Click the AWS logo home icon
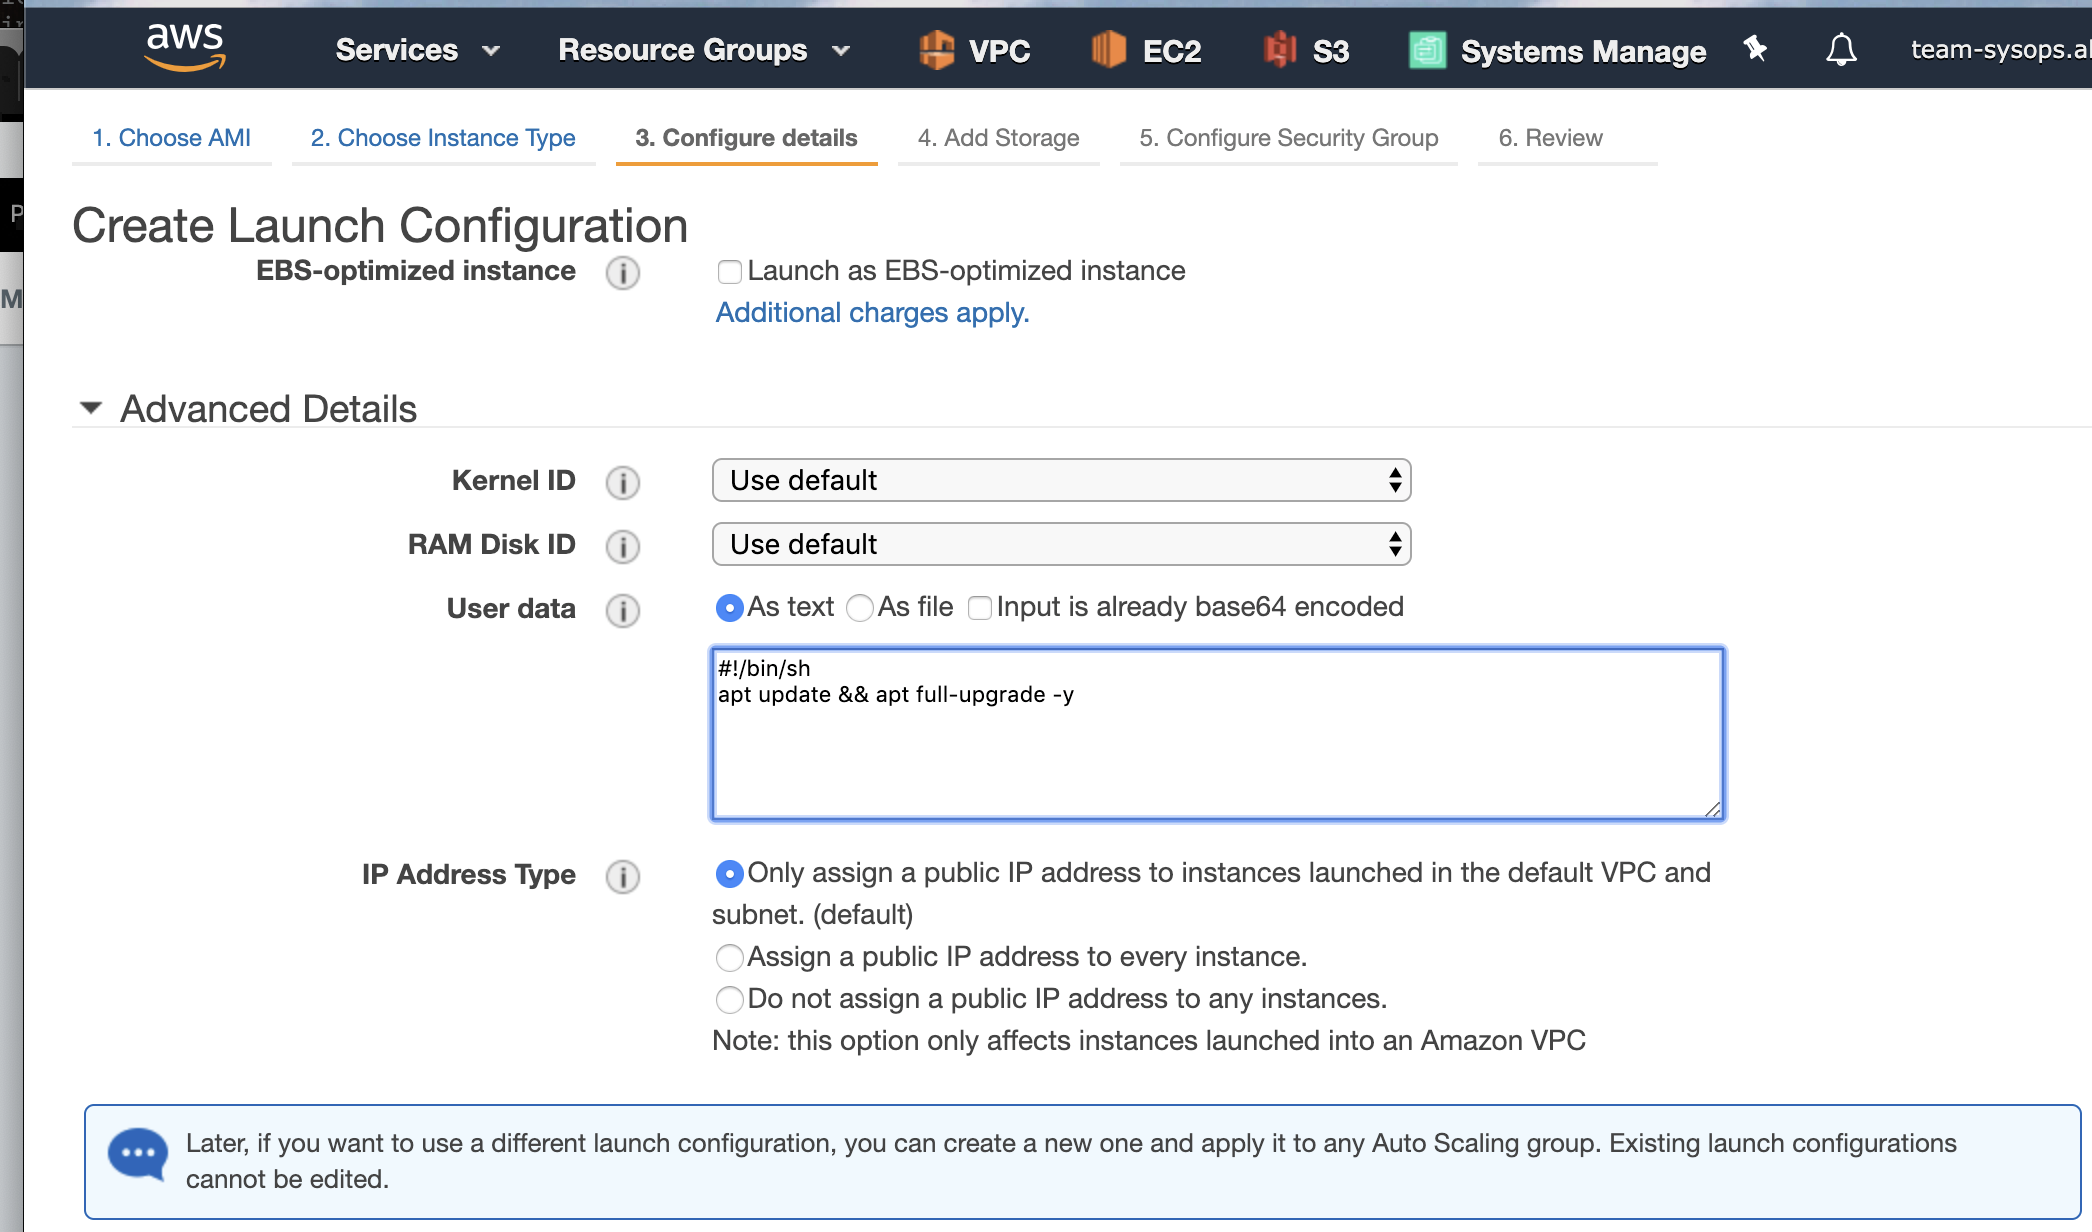This screenshot has height=1232, width=2092. pyautogui.click(x=185, y=47)
